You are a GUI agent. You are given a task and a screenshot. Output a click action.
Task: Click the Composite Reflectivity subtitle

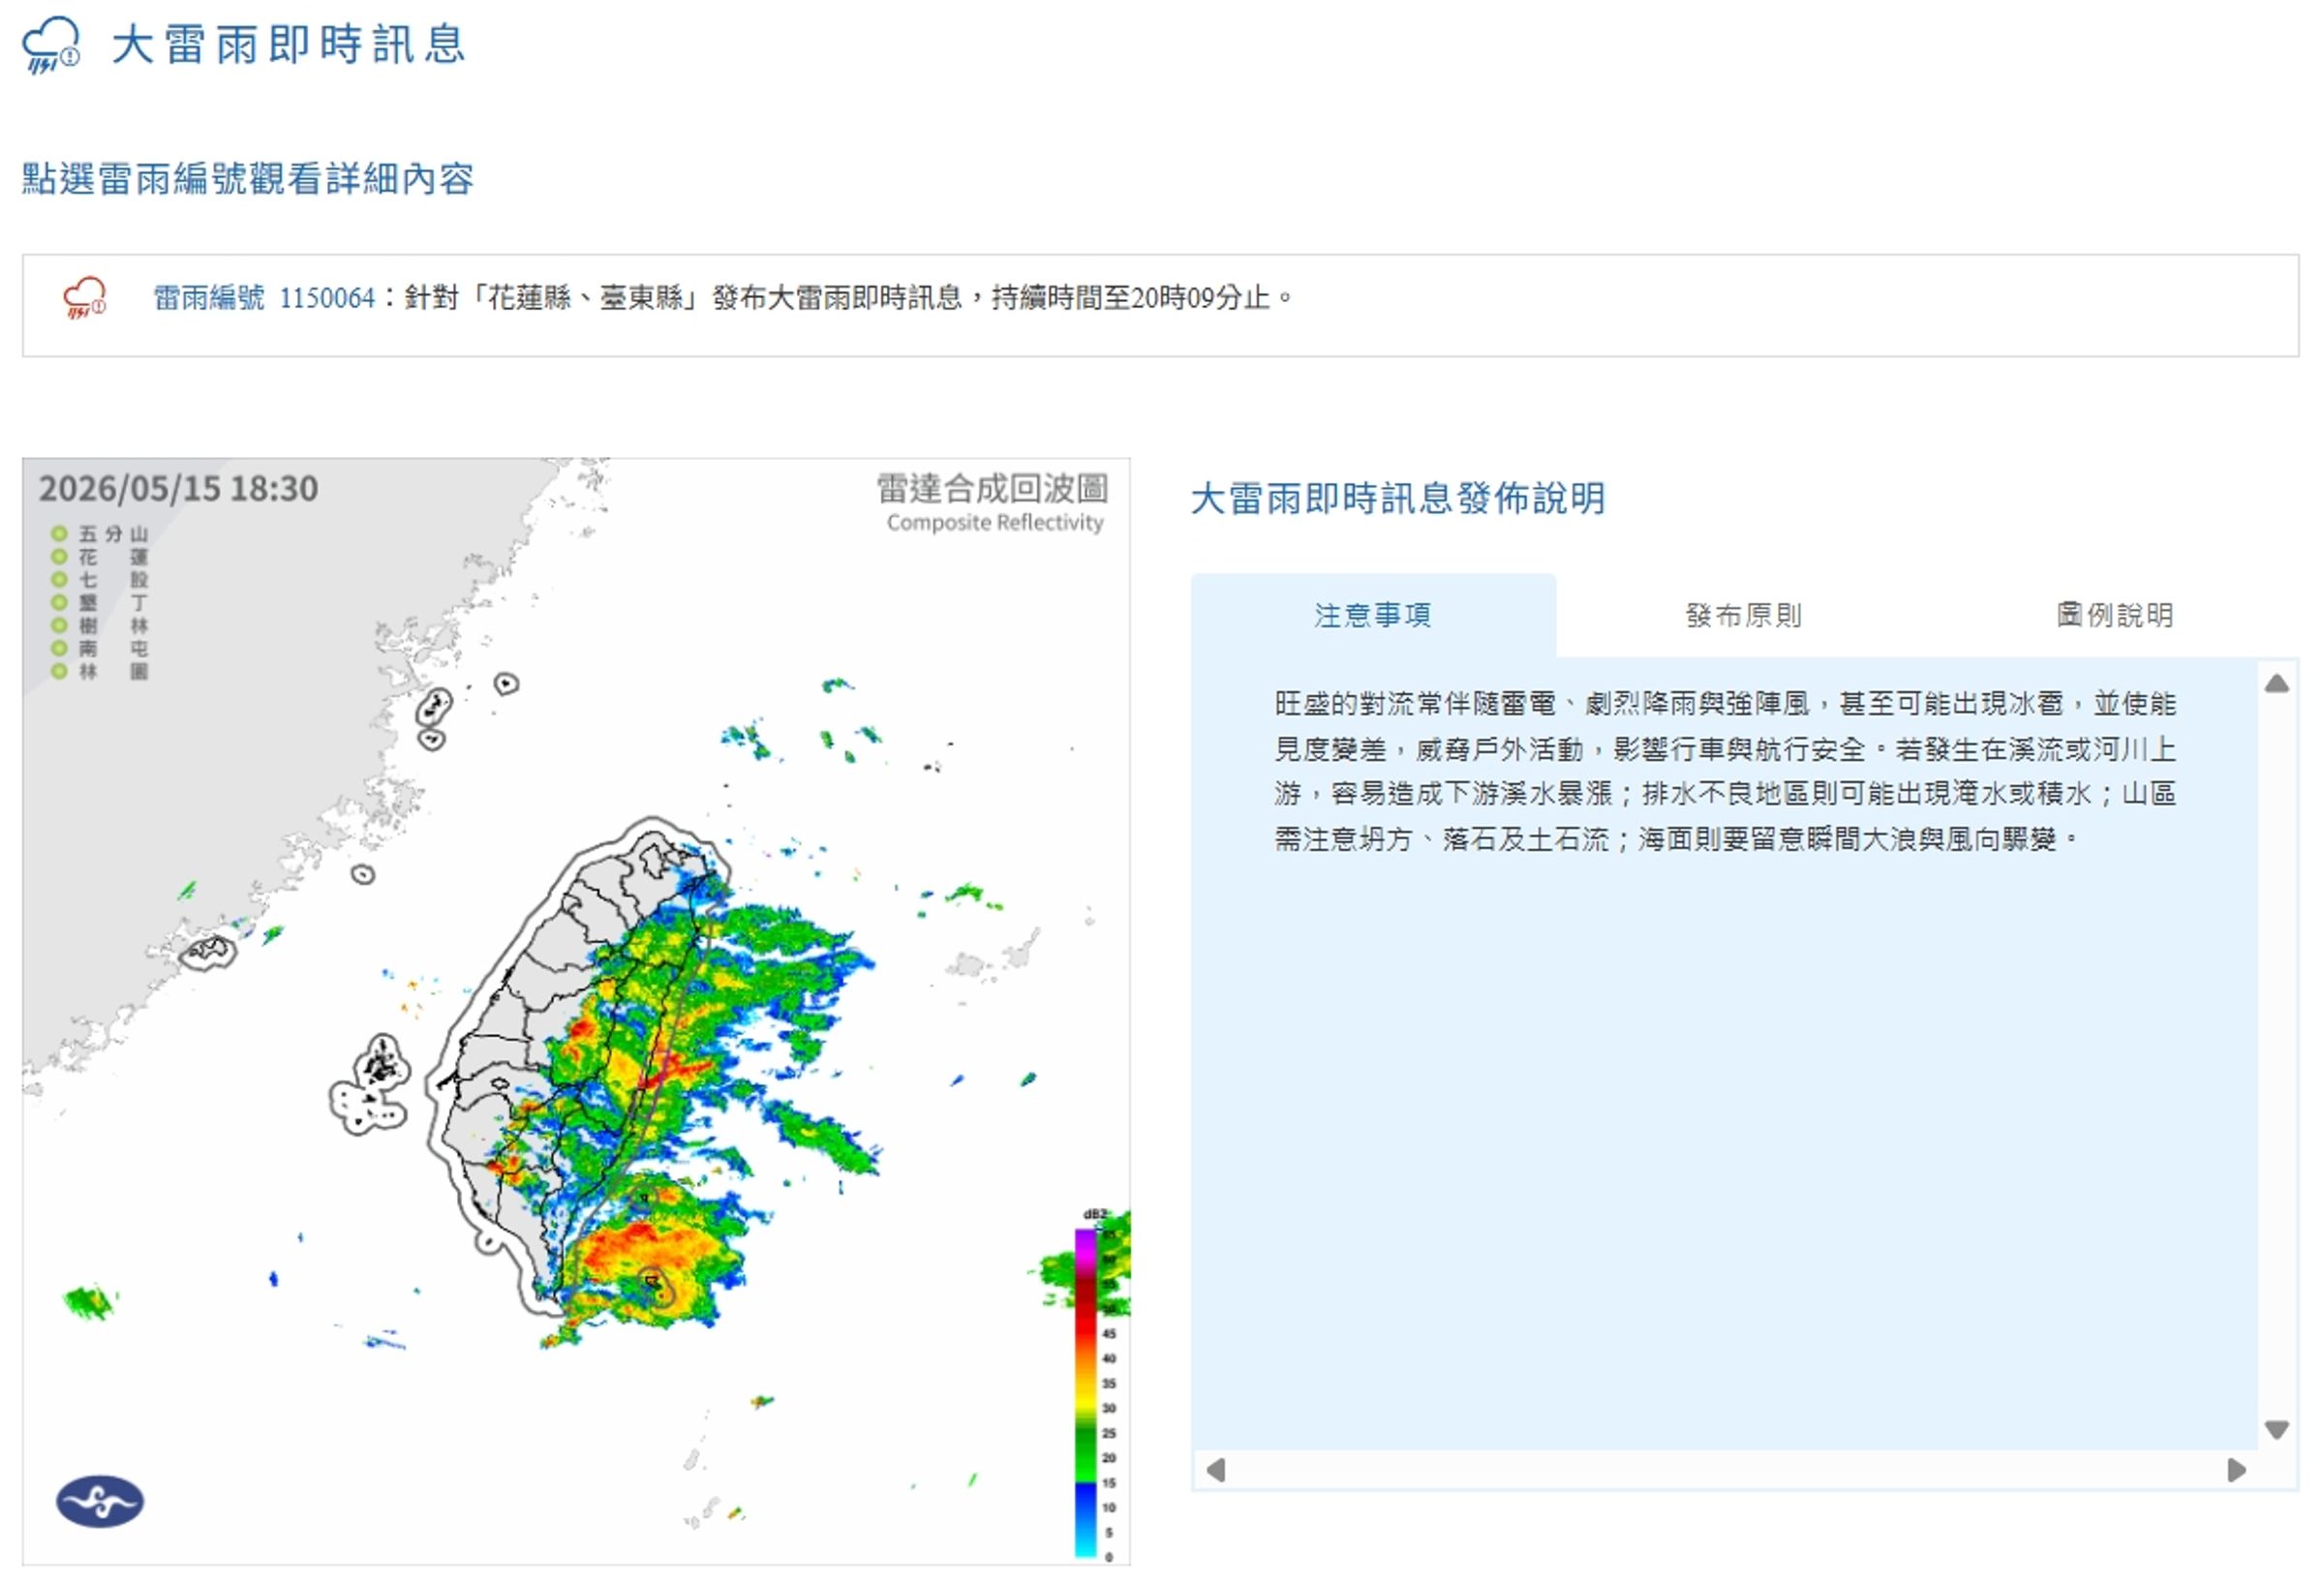click(x=995, y=523)
